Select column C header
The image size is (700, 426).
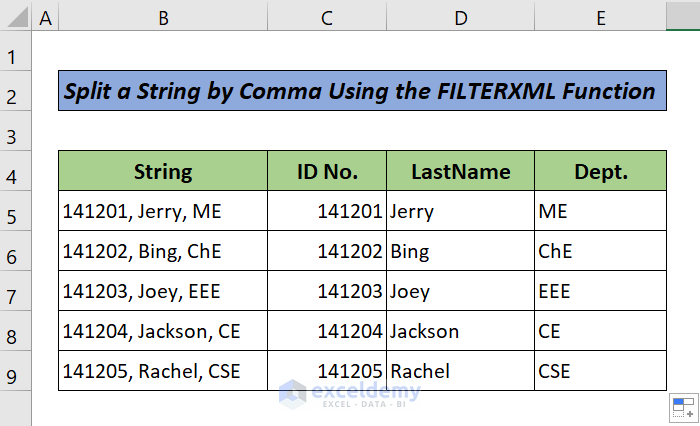click(x=326, y=17)
